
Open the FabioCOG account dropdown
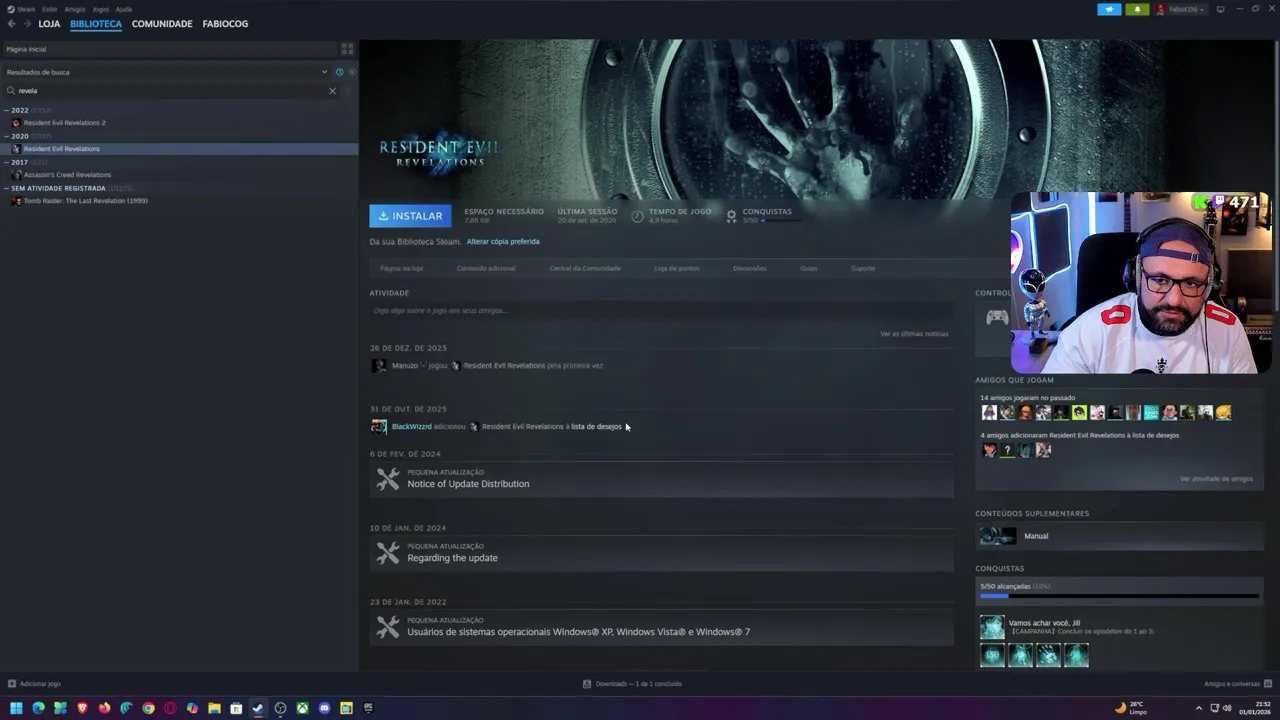[1180, 9]
